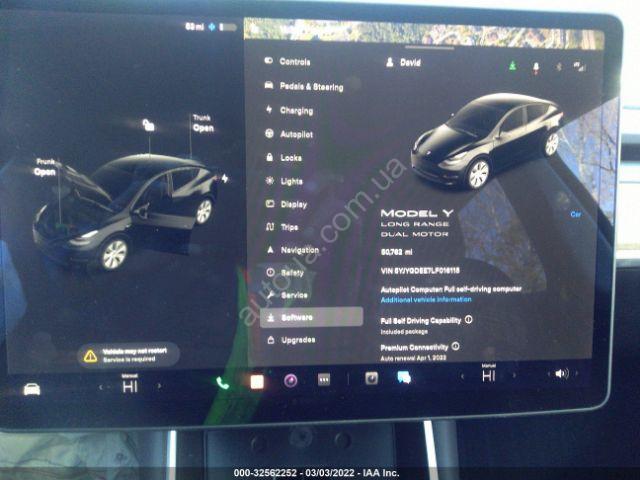Tap the blue snowflake icon beside range

pos(211,27)
